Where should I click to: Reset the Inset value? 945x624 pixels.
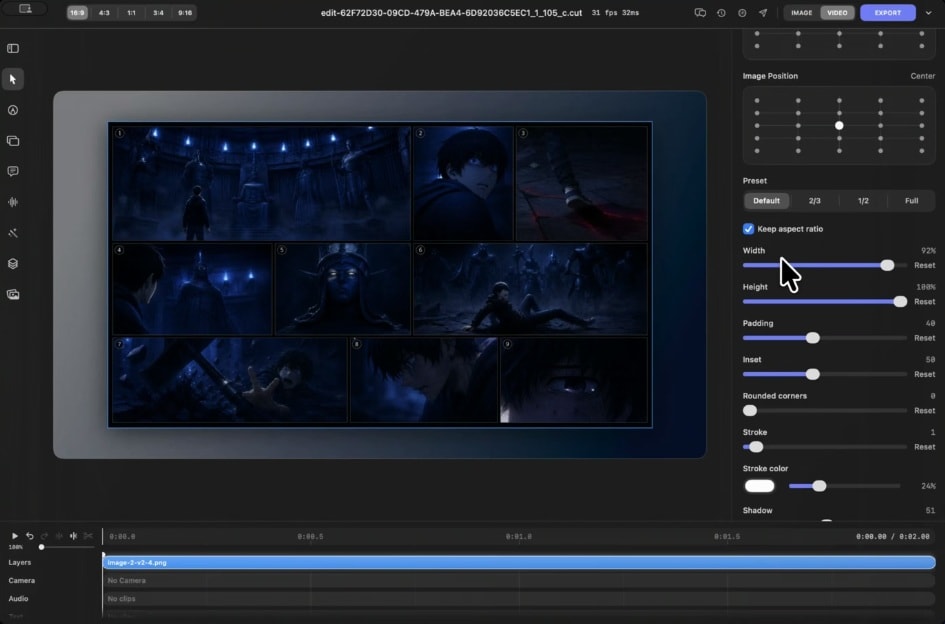925,374
